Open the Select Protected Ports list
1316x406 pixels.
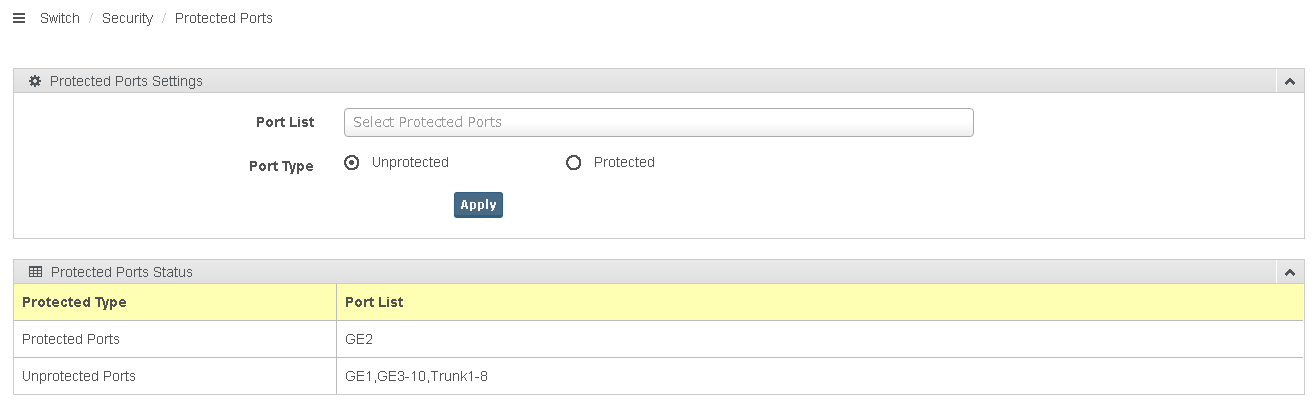[x=658, y=122]
